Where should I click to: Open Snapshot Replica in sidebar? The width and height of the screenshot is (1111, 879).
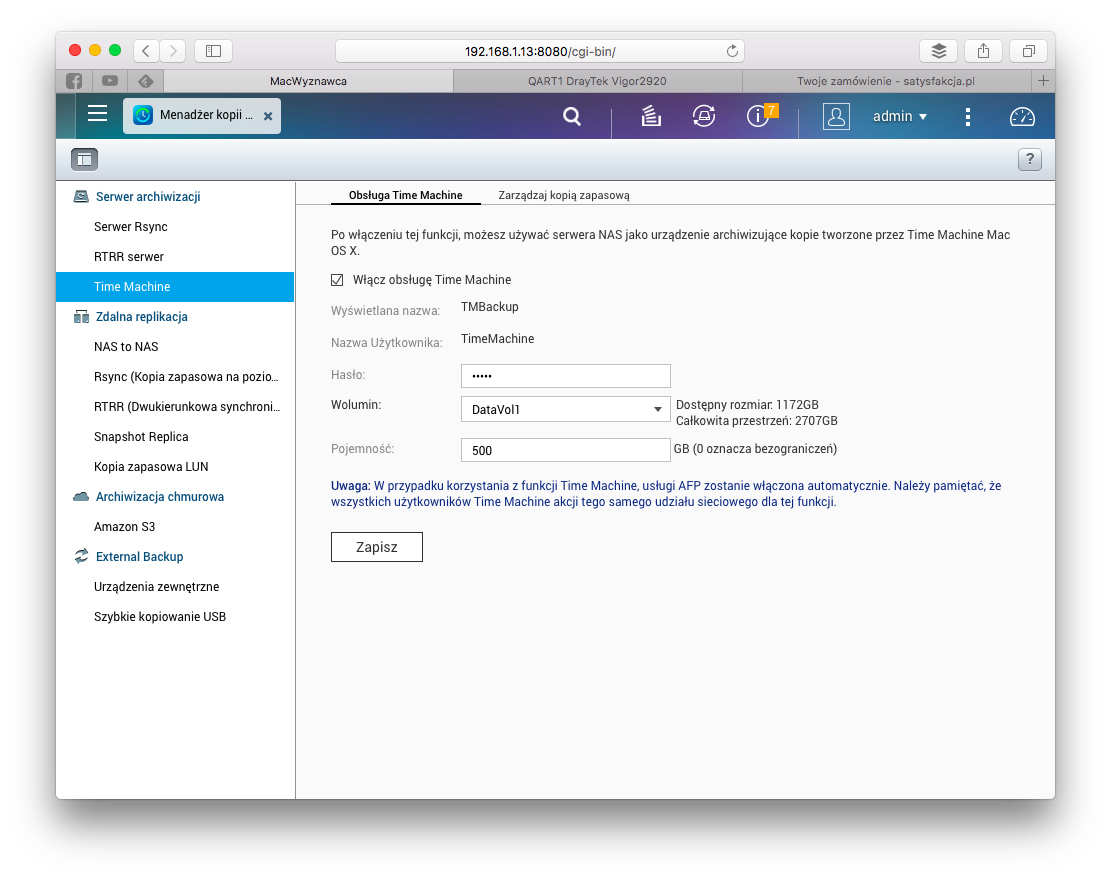[x=175, y=436]
